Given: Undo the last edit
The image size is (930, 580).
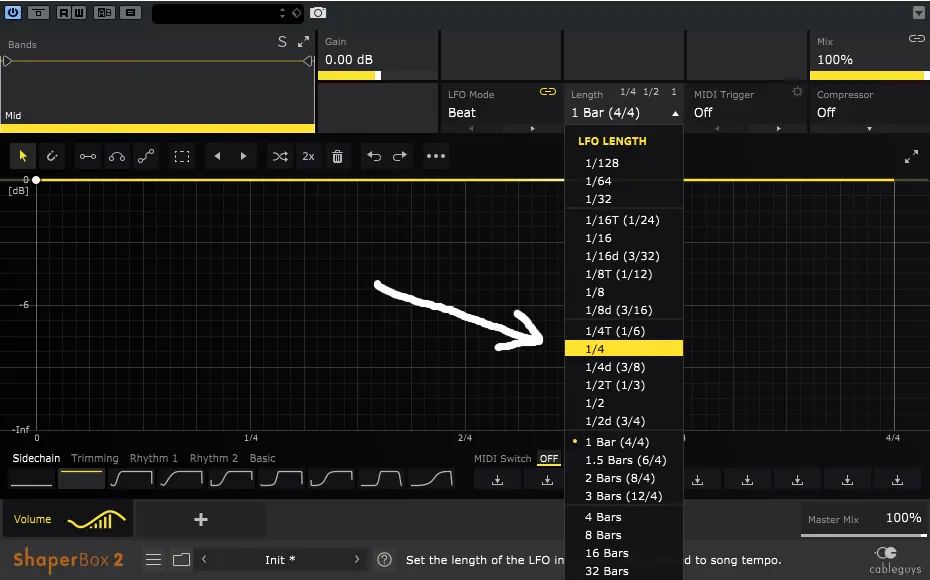Looking at the screenshot, I should tap(374, 156).
